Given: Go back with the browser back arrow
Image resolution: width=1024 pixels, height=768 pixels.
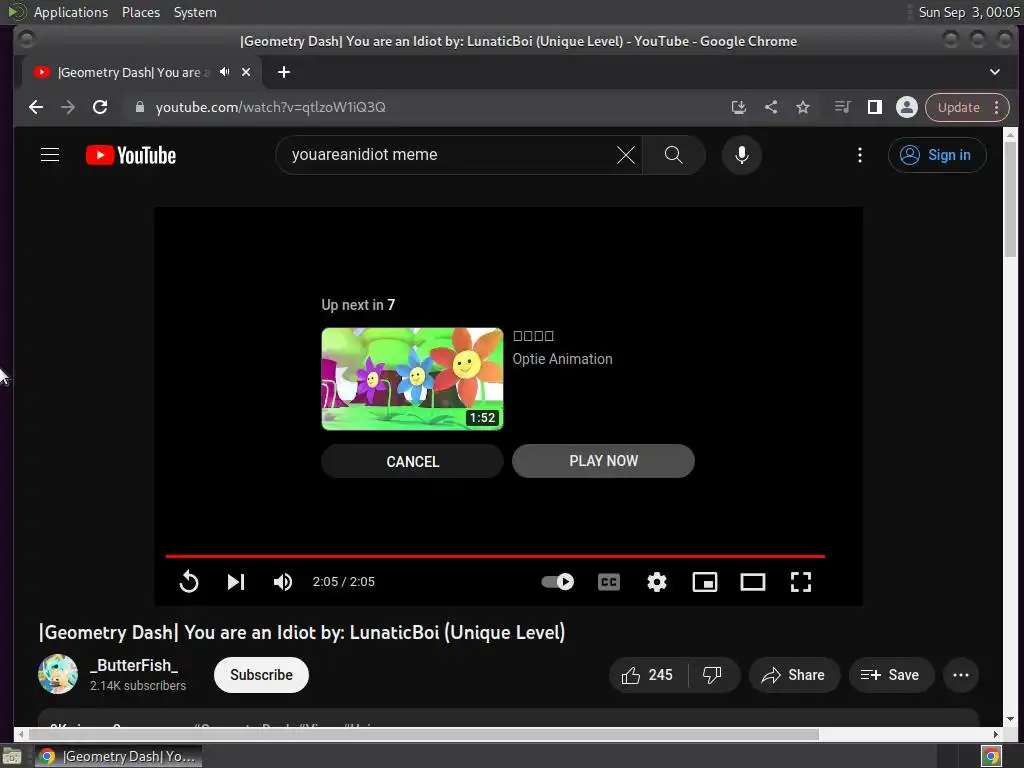Looking at the screenshot, I should [x=36, y=107].
